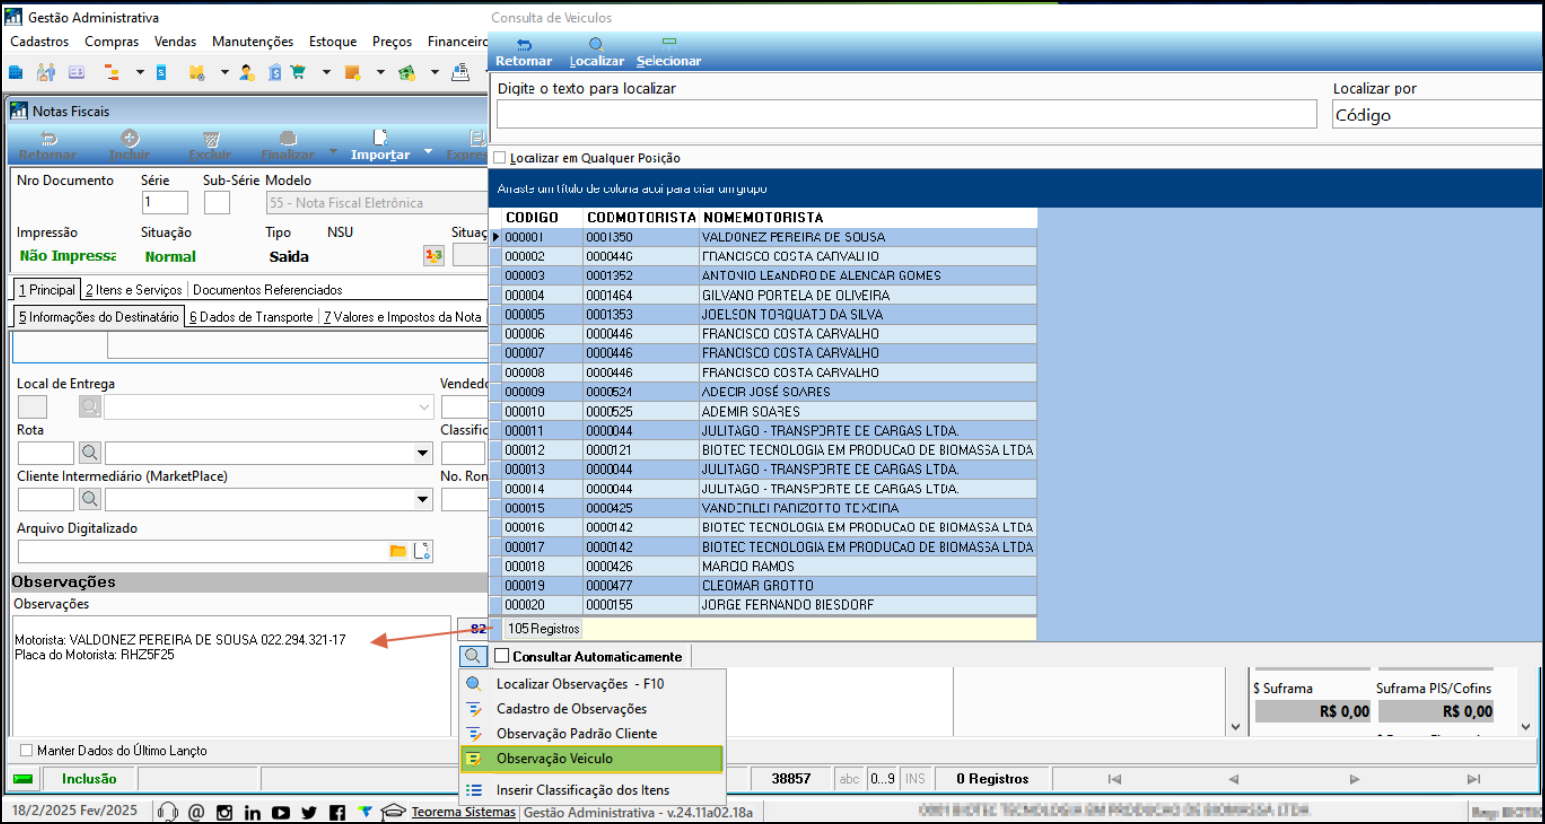Choose Localizar Observações - F10 menu entry

(x=591, y=684)
